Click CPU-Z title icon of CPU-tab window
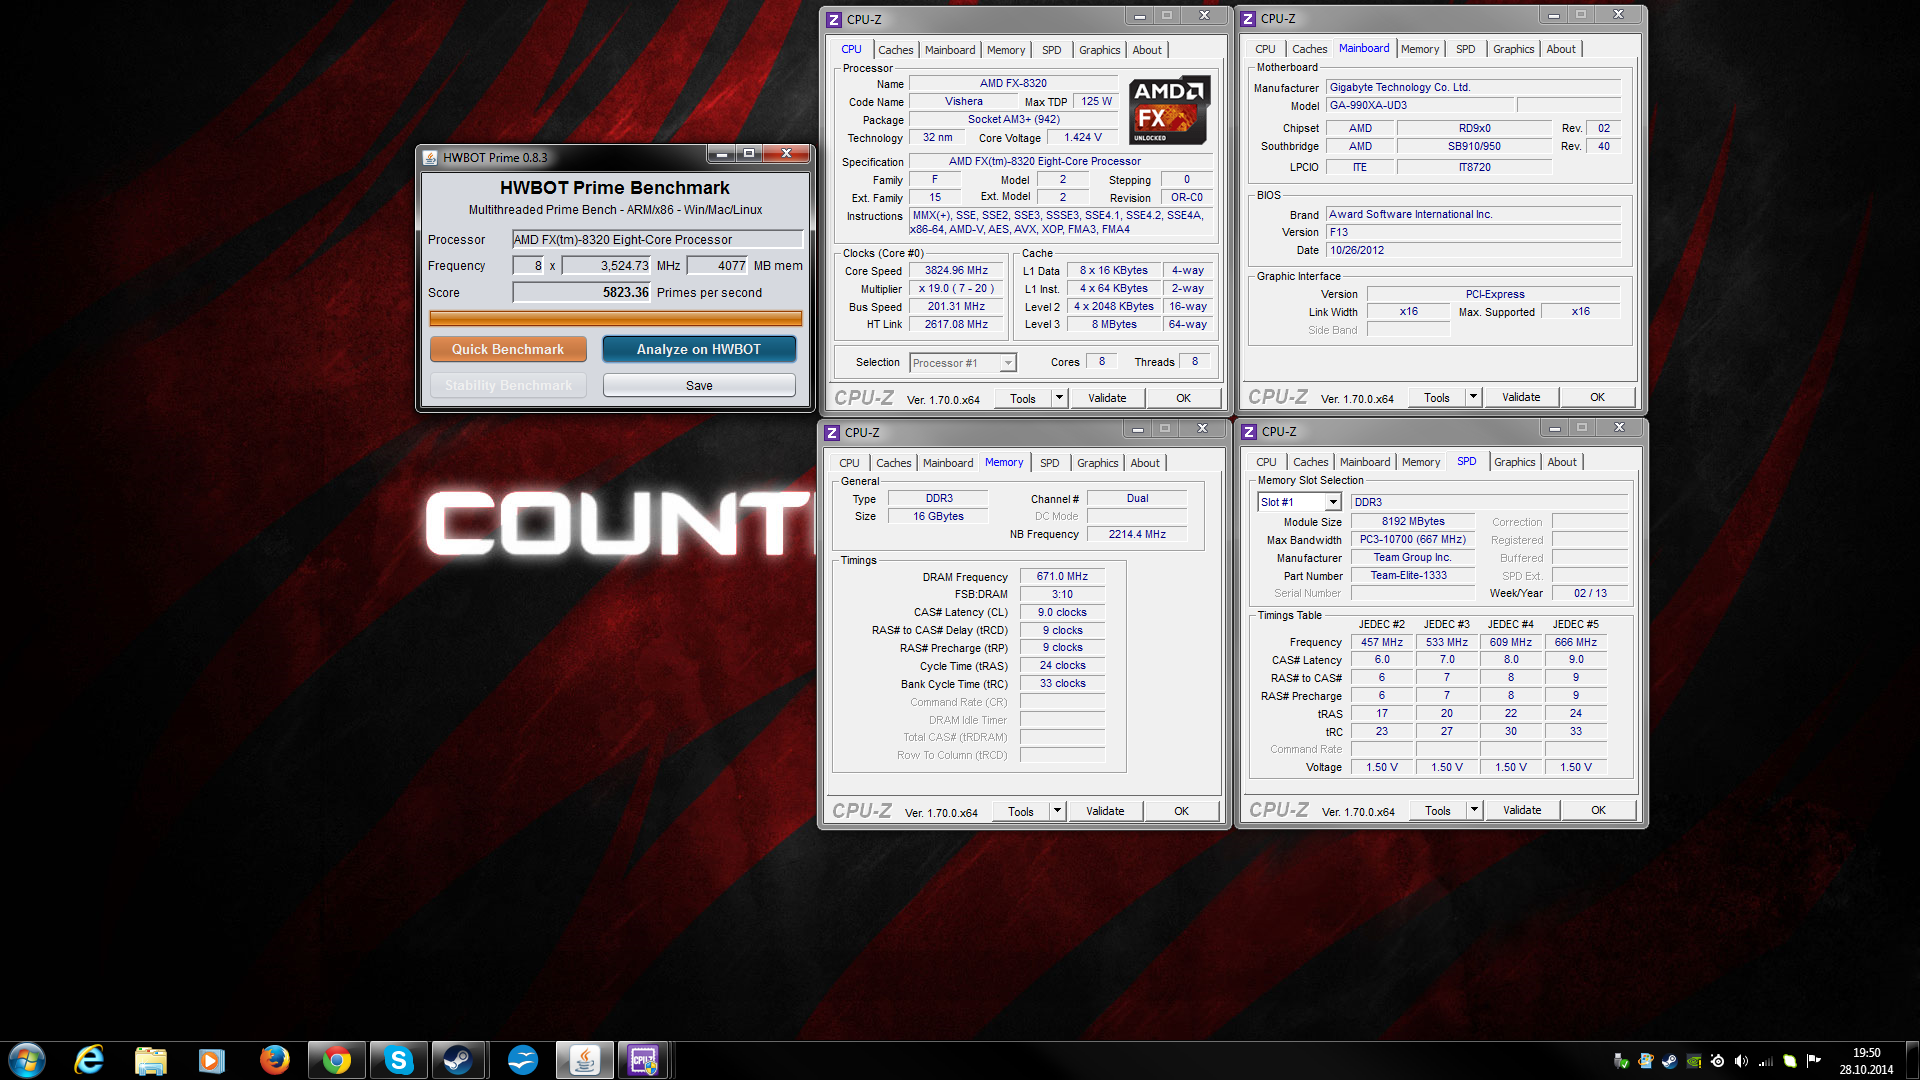 click(x=834, y=19)
